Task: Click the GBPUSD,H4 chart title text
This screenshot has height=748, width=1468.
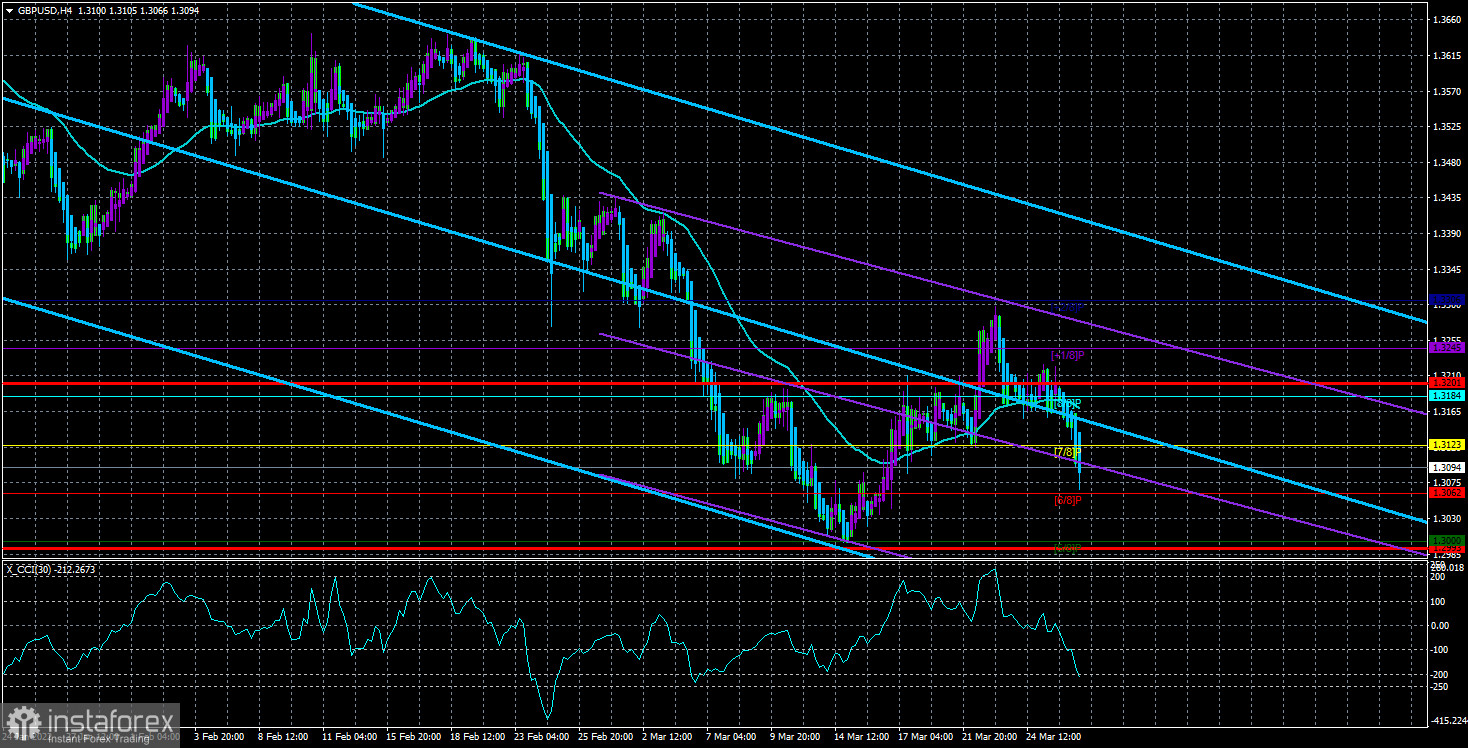Action: tap(43, 10)
